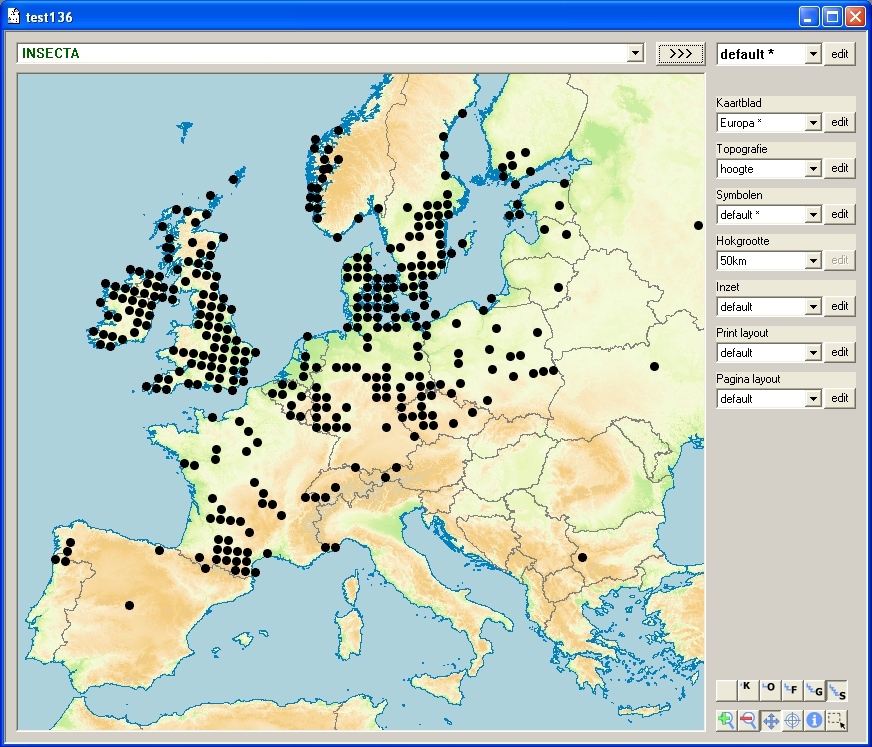This screenshot has height=747, width=872.
Task: Click edit next to Pagina layout
Action: click(840, 398)
